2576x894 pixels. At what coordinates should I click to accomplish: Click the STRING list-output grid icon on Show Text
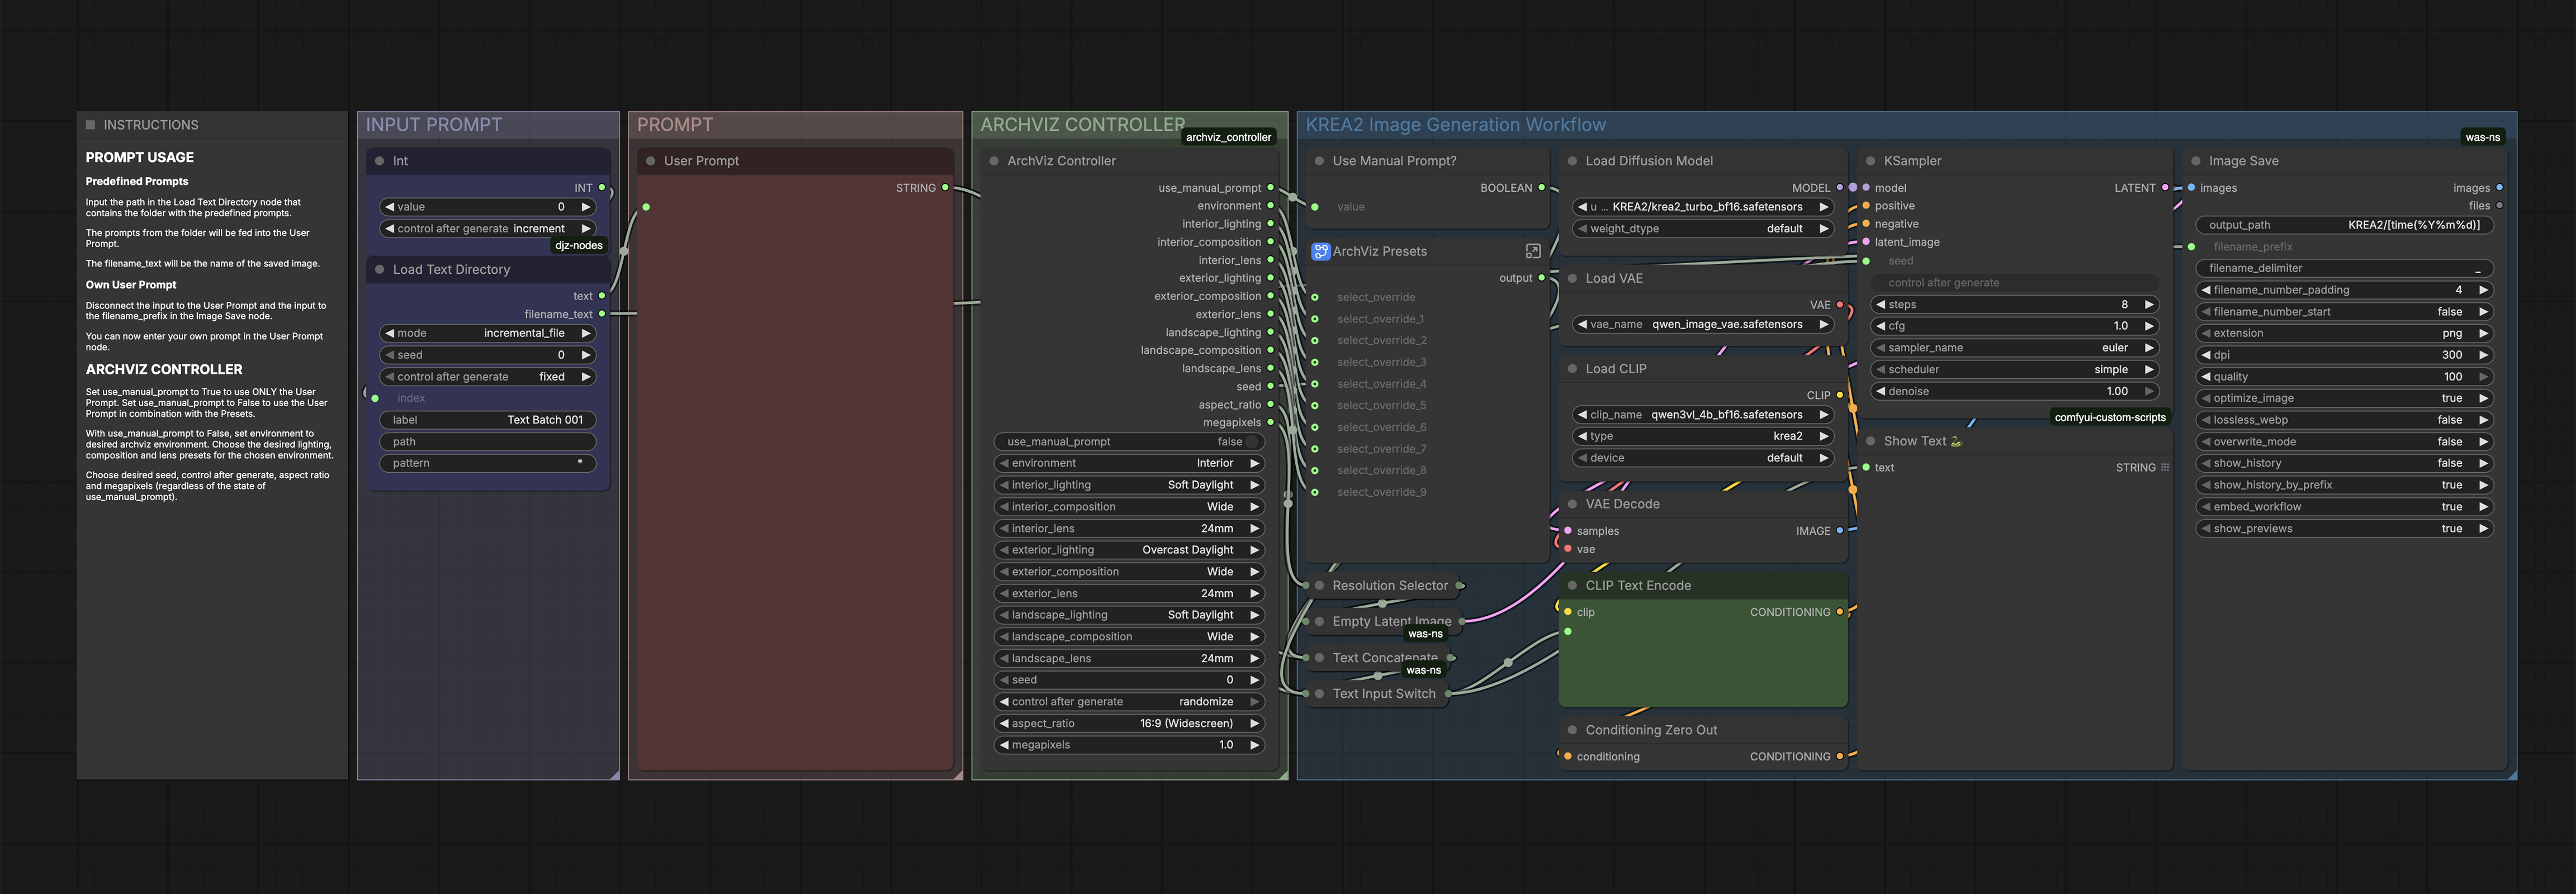pos(2165,468)
